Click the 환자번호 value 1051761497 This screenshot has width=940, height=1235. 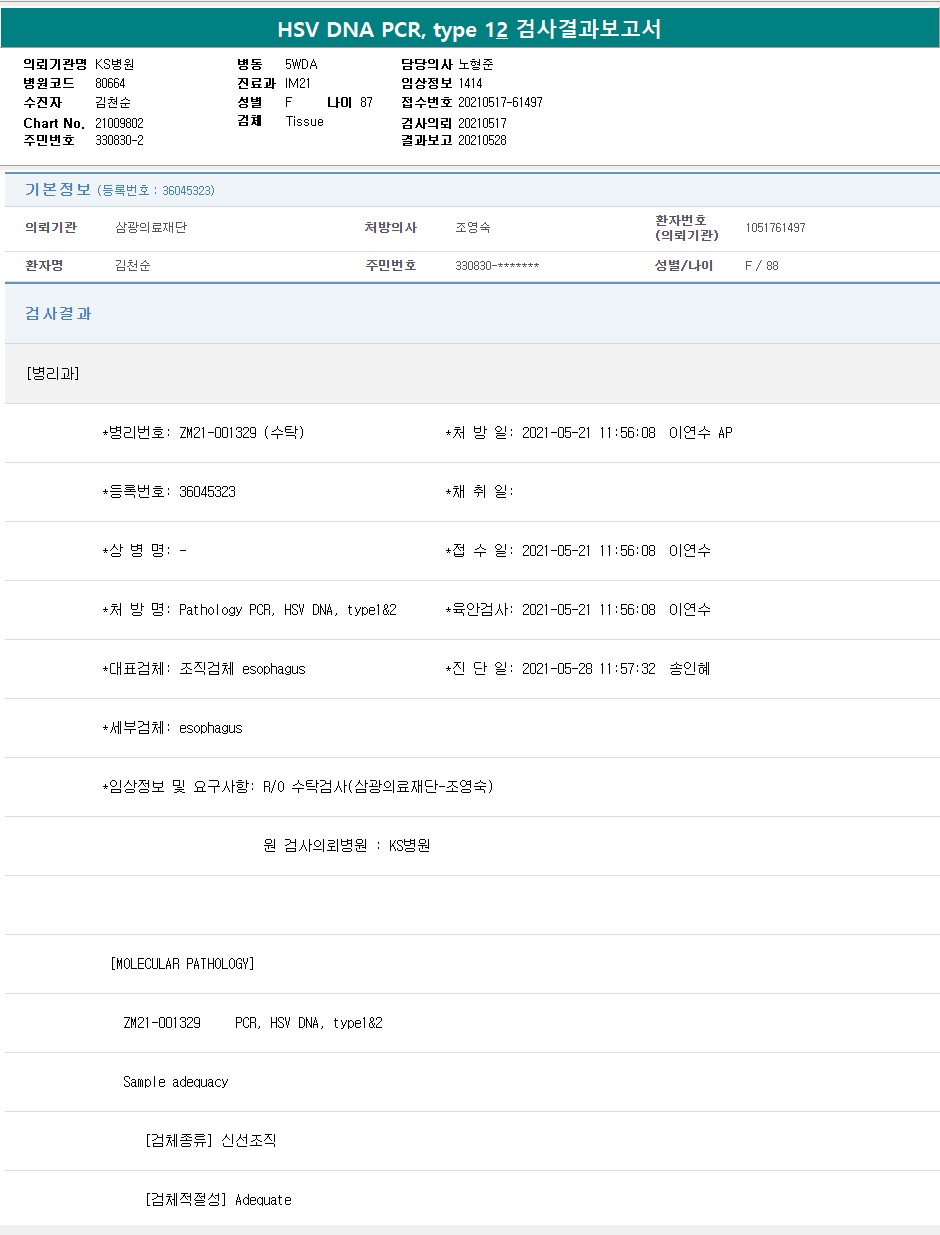(775, 227)
